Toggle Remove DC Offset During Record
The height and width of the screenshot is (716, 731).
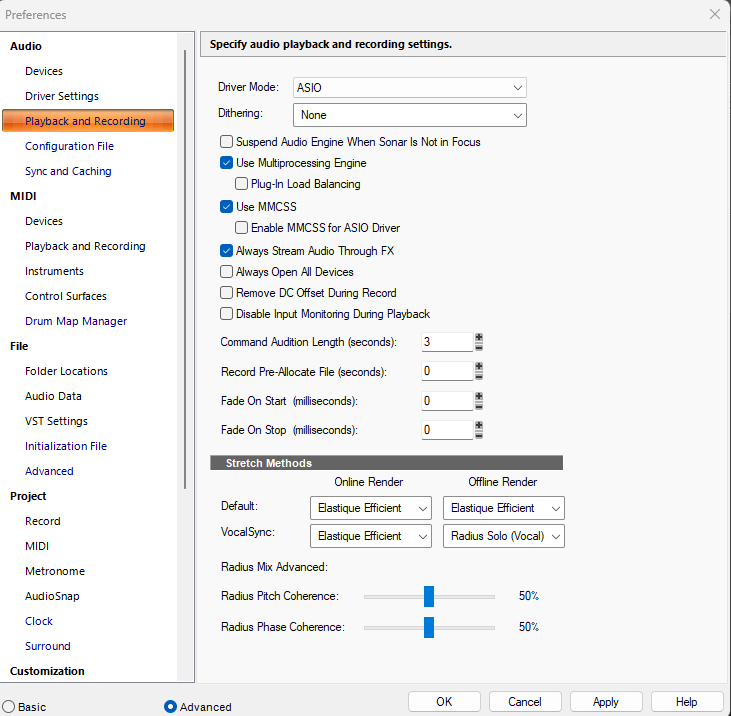click(227, 293)
